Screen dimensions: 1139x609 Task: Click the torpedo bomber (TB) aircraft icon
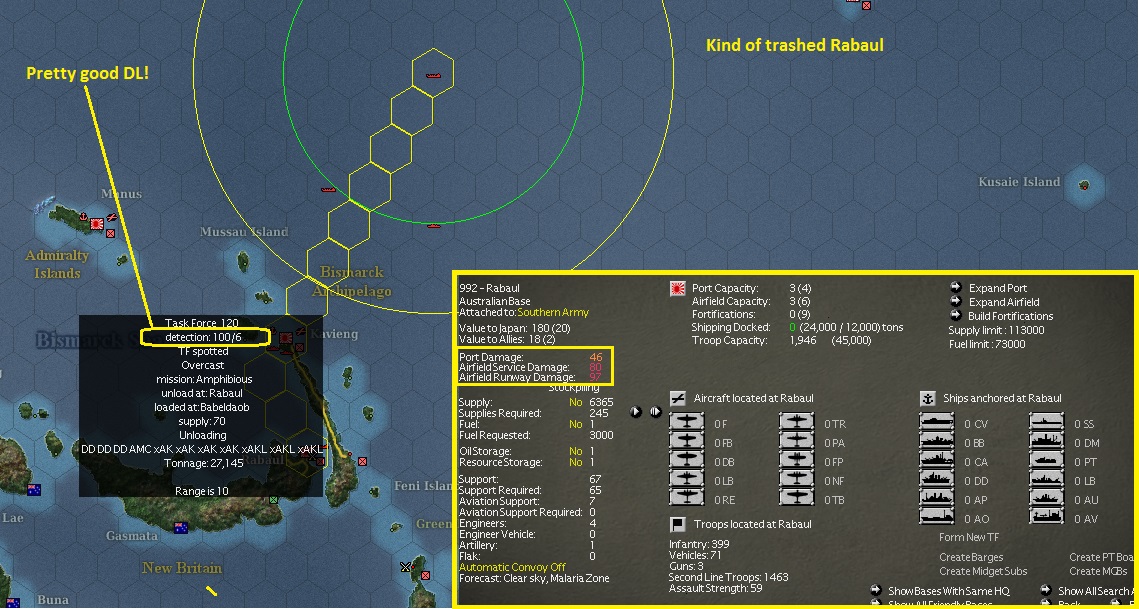pos(798,499)
